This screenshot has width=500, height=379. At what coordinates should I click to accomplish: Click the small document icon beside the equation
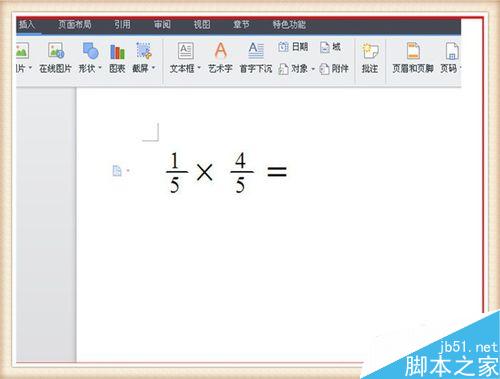click(x=117, y=171)
